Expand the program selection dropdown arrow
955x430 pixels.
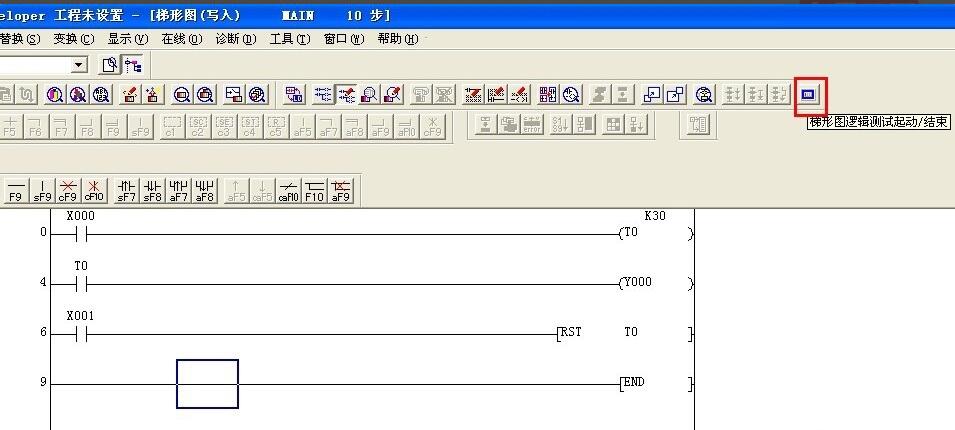(80, 65)
